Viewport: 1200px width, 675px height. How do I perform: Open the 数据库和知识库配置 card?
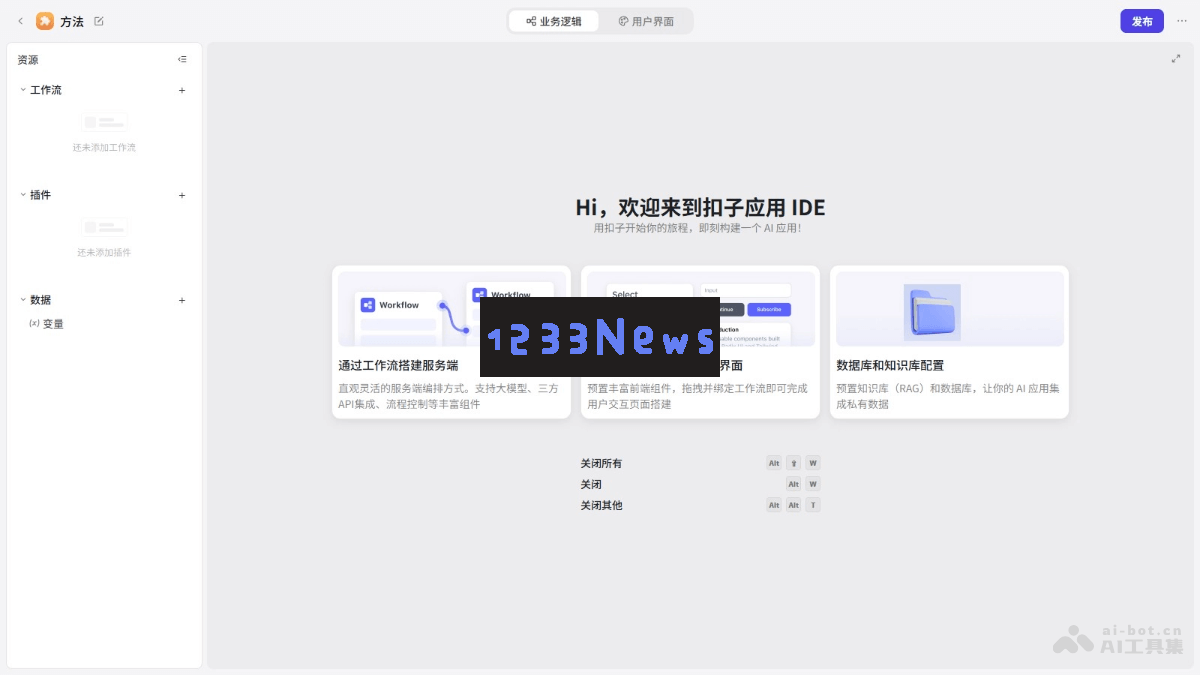click(949, 342)
